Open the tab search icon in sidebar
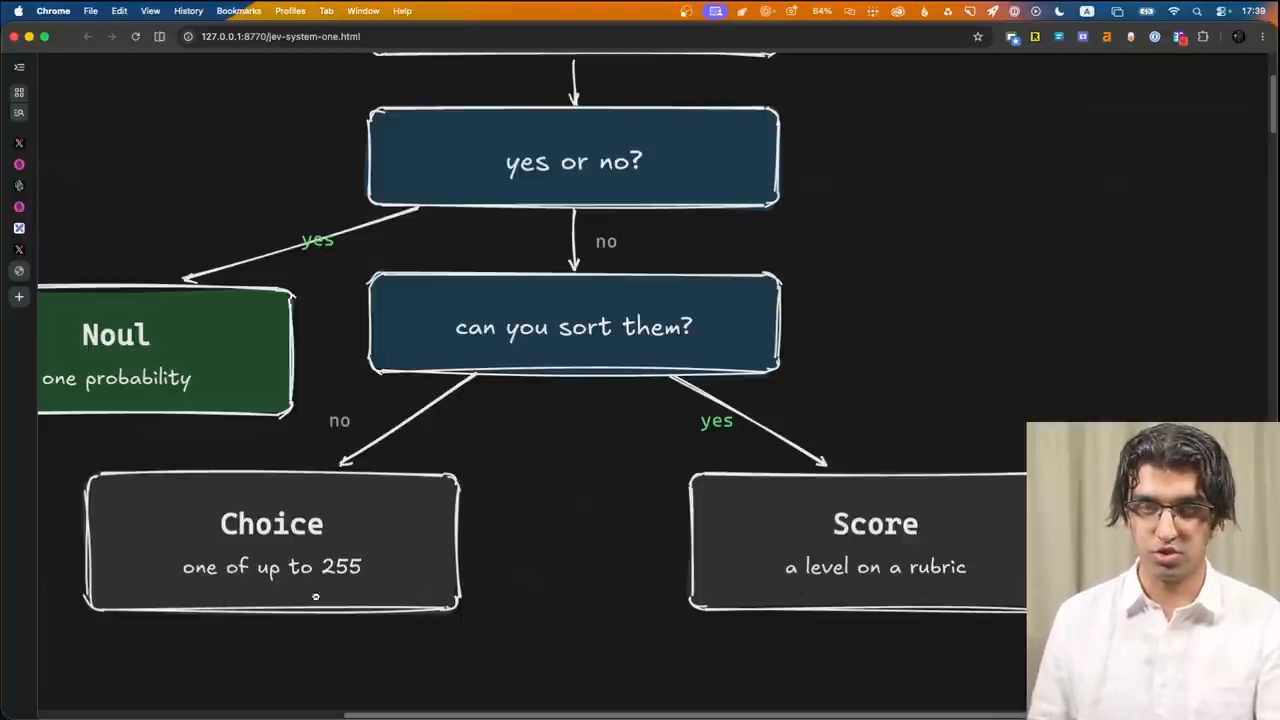Screen dimensions: 1280x720 pyautogui.click(x=19, y=112)
